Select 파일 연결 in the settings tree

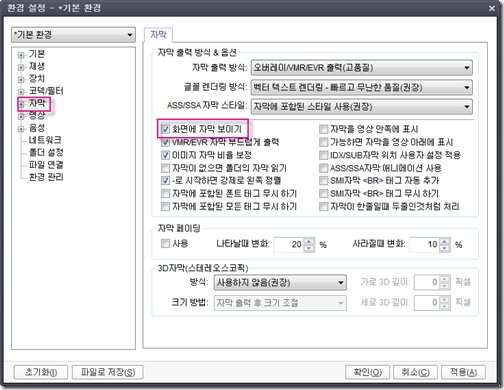point(46,165)
